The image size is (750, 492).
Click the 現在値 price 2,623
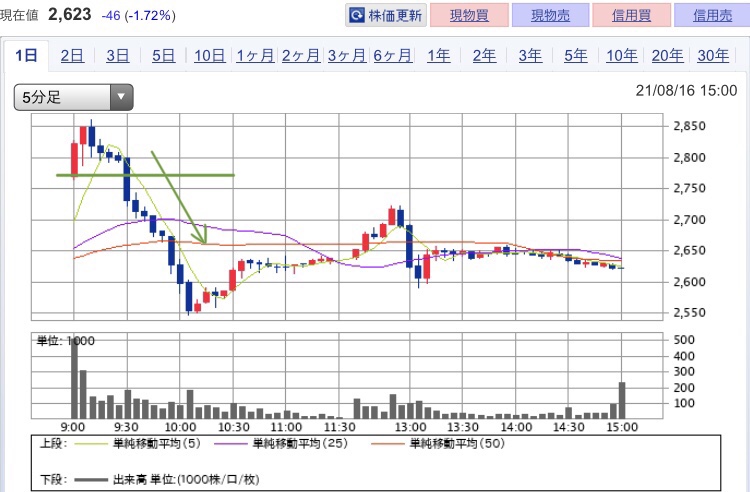[x=69, y=15]
